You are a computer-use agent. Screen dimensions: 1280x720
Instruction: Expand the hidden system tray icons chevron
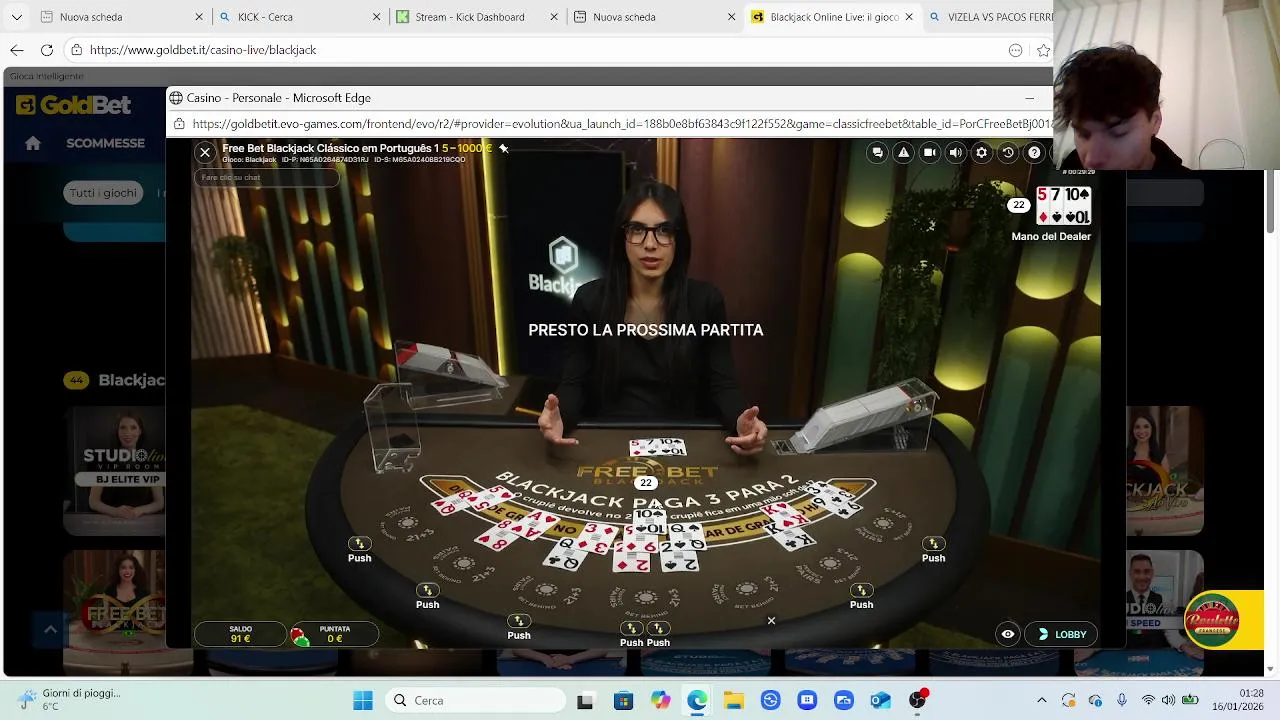tap(1042, 700)
